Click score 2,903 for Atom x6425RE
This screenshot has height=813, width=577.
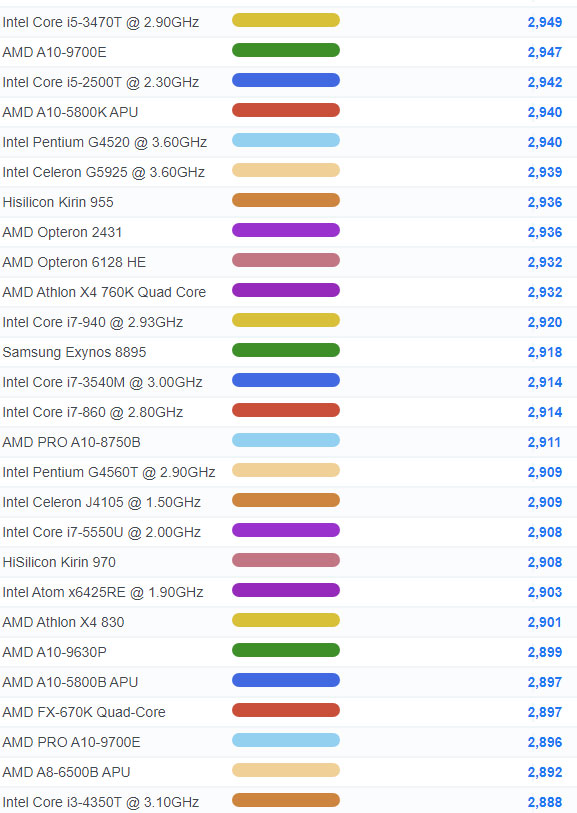[545, 593]
